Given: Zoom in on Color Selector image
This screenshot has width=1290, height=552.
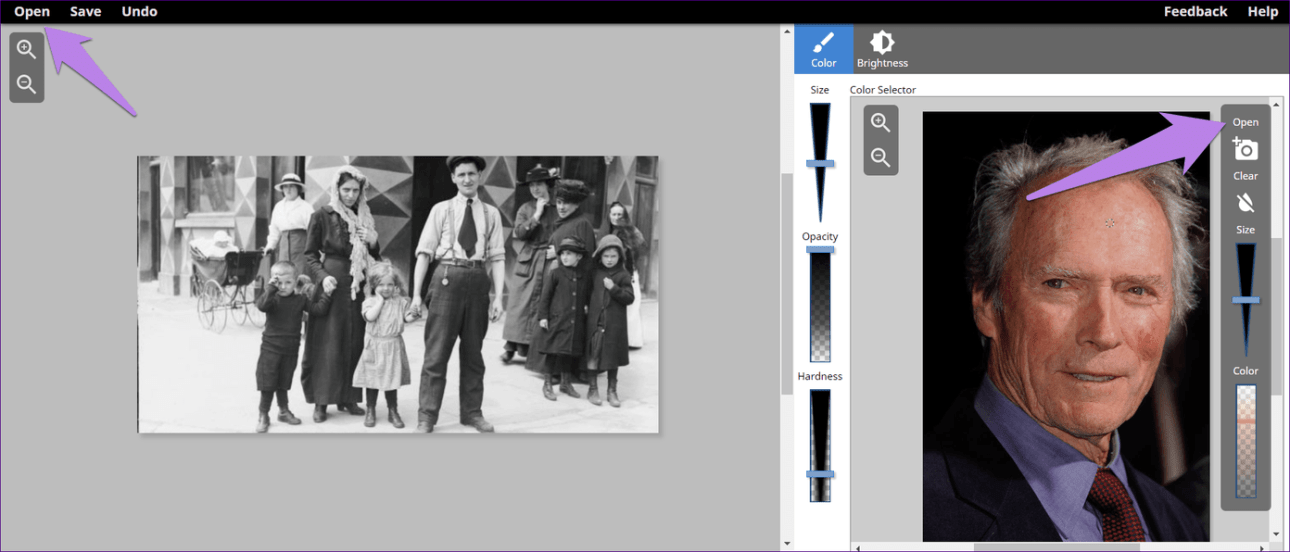Looking at the screenshot, I should (x=880, y=123).
